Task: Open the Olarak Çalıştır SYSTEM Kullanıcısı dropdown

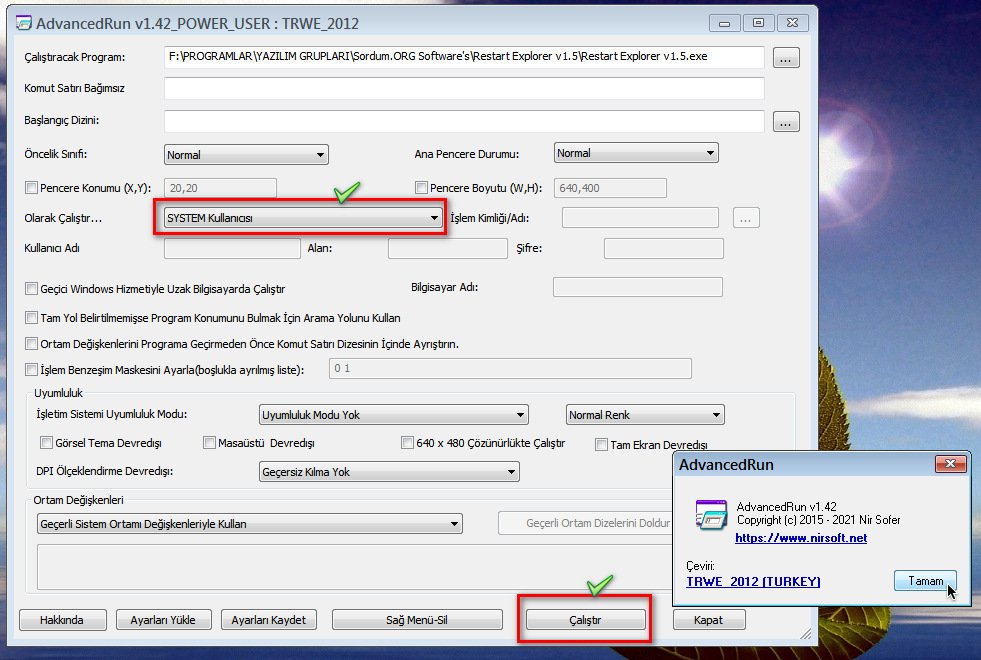Action: tap(303, 218)
